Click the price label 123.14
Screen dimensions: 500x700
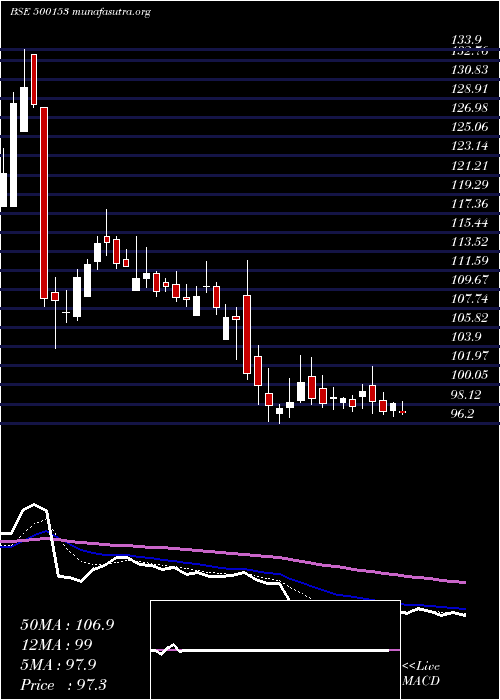(x=468, y=146)
